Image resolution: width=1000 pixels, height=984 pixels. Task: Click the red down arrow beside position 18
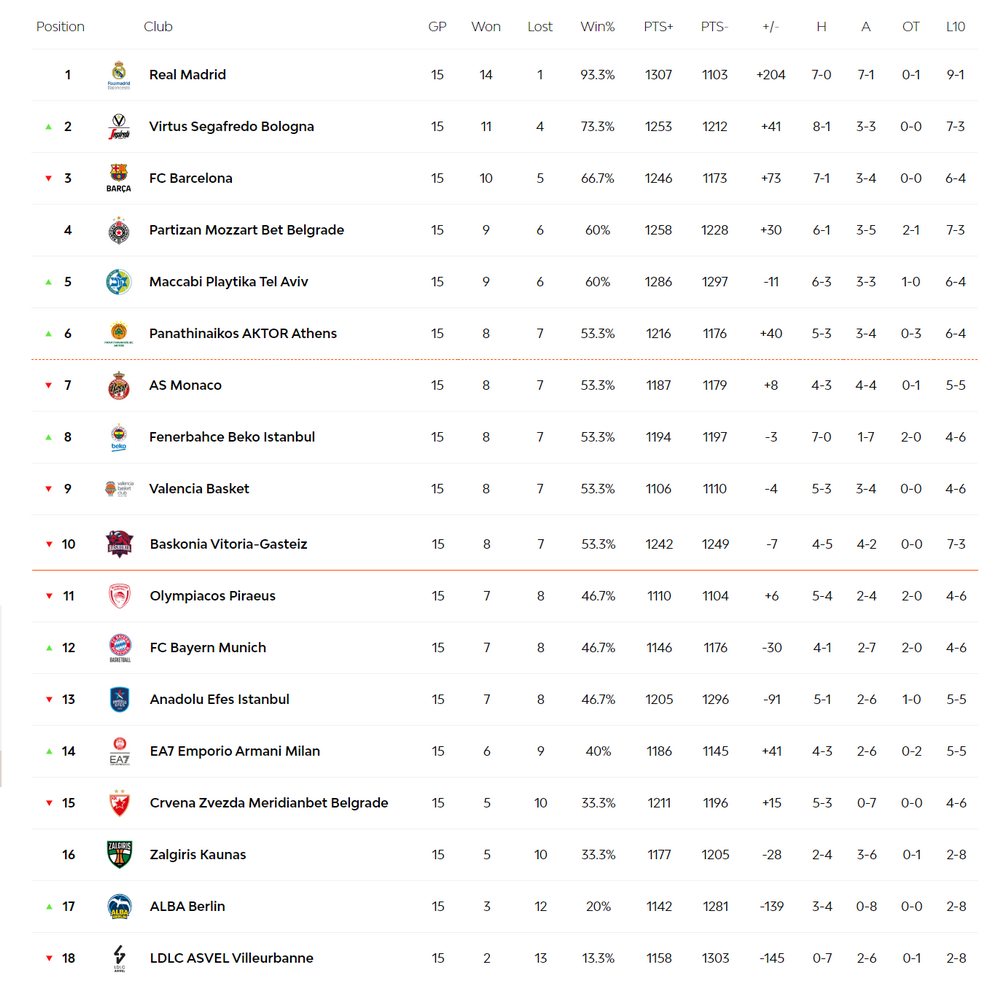[x=49, y=958]
